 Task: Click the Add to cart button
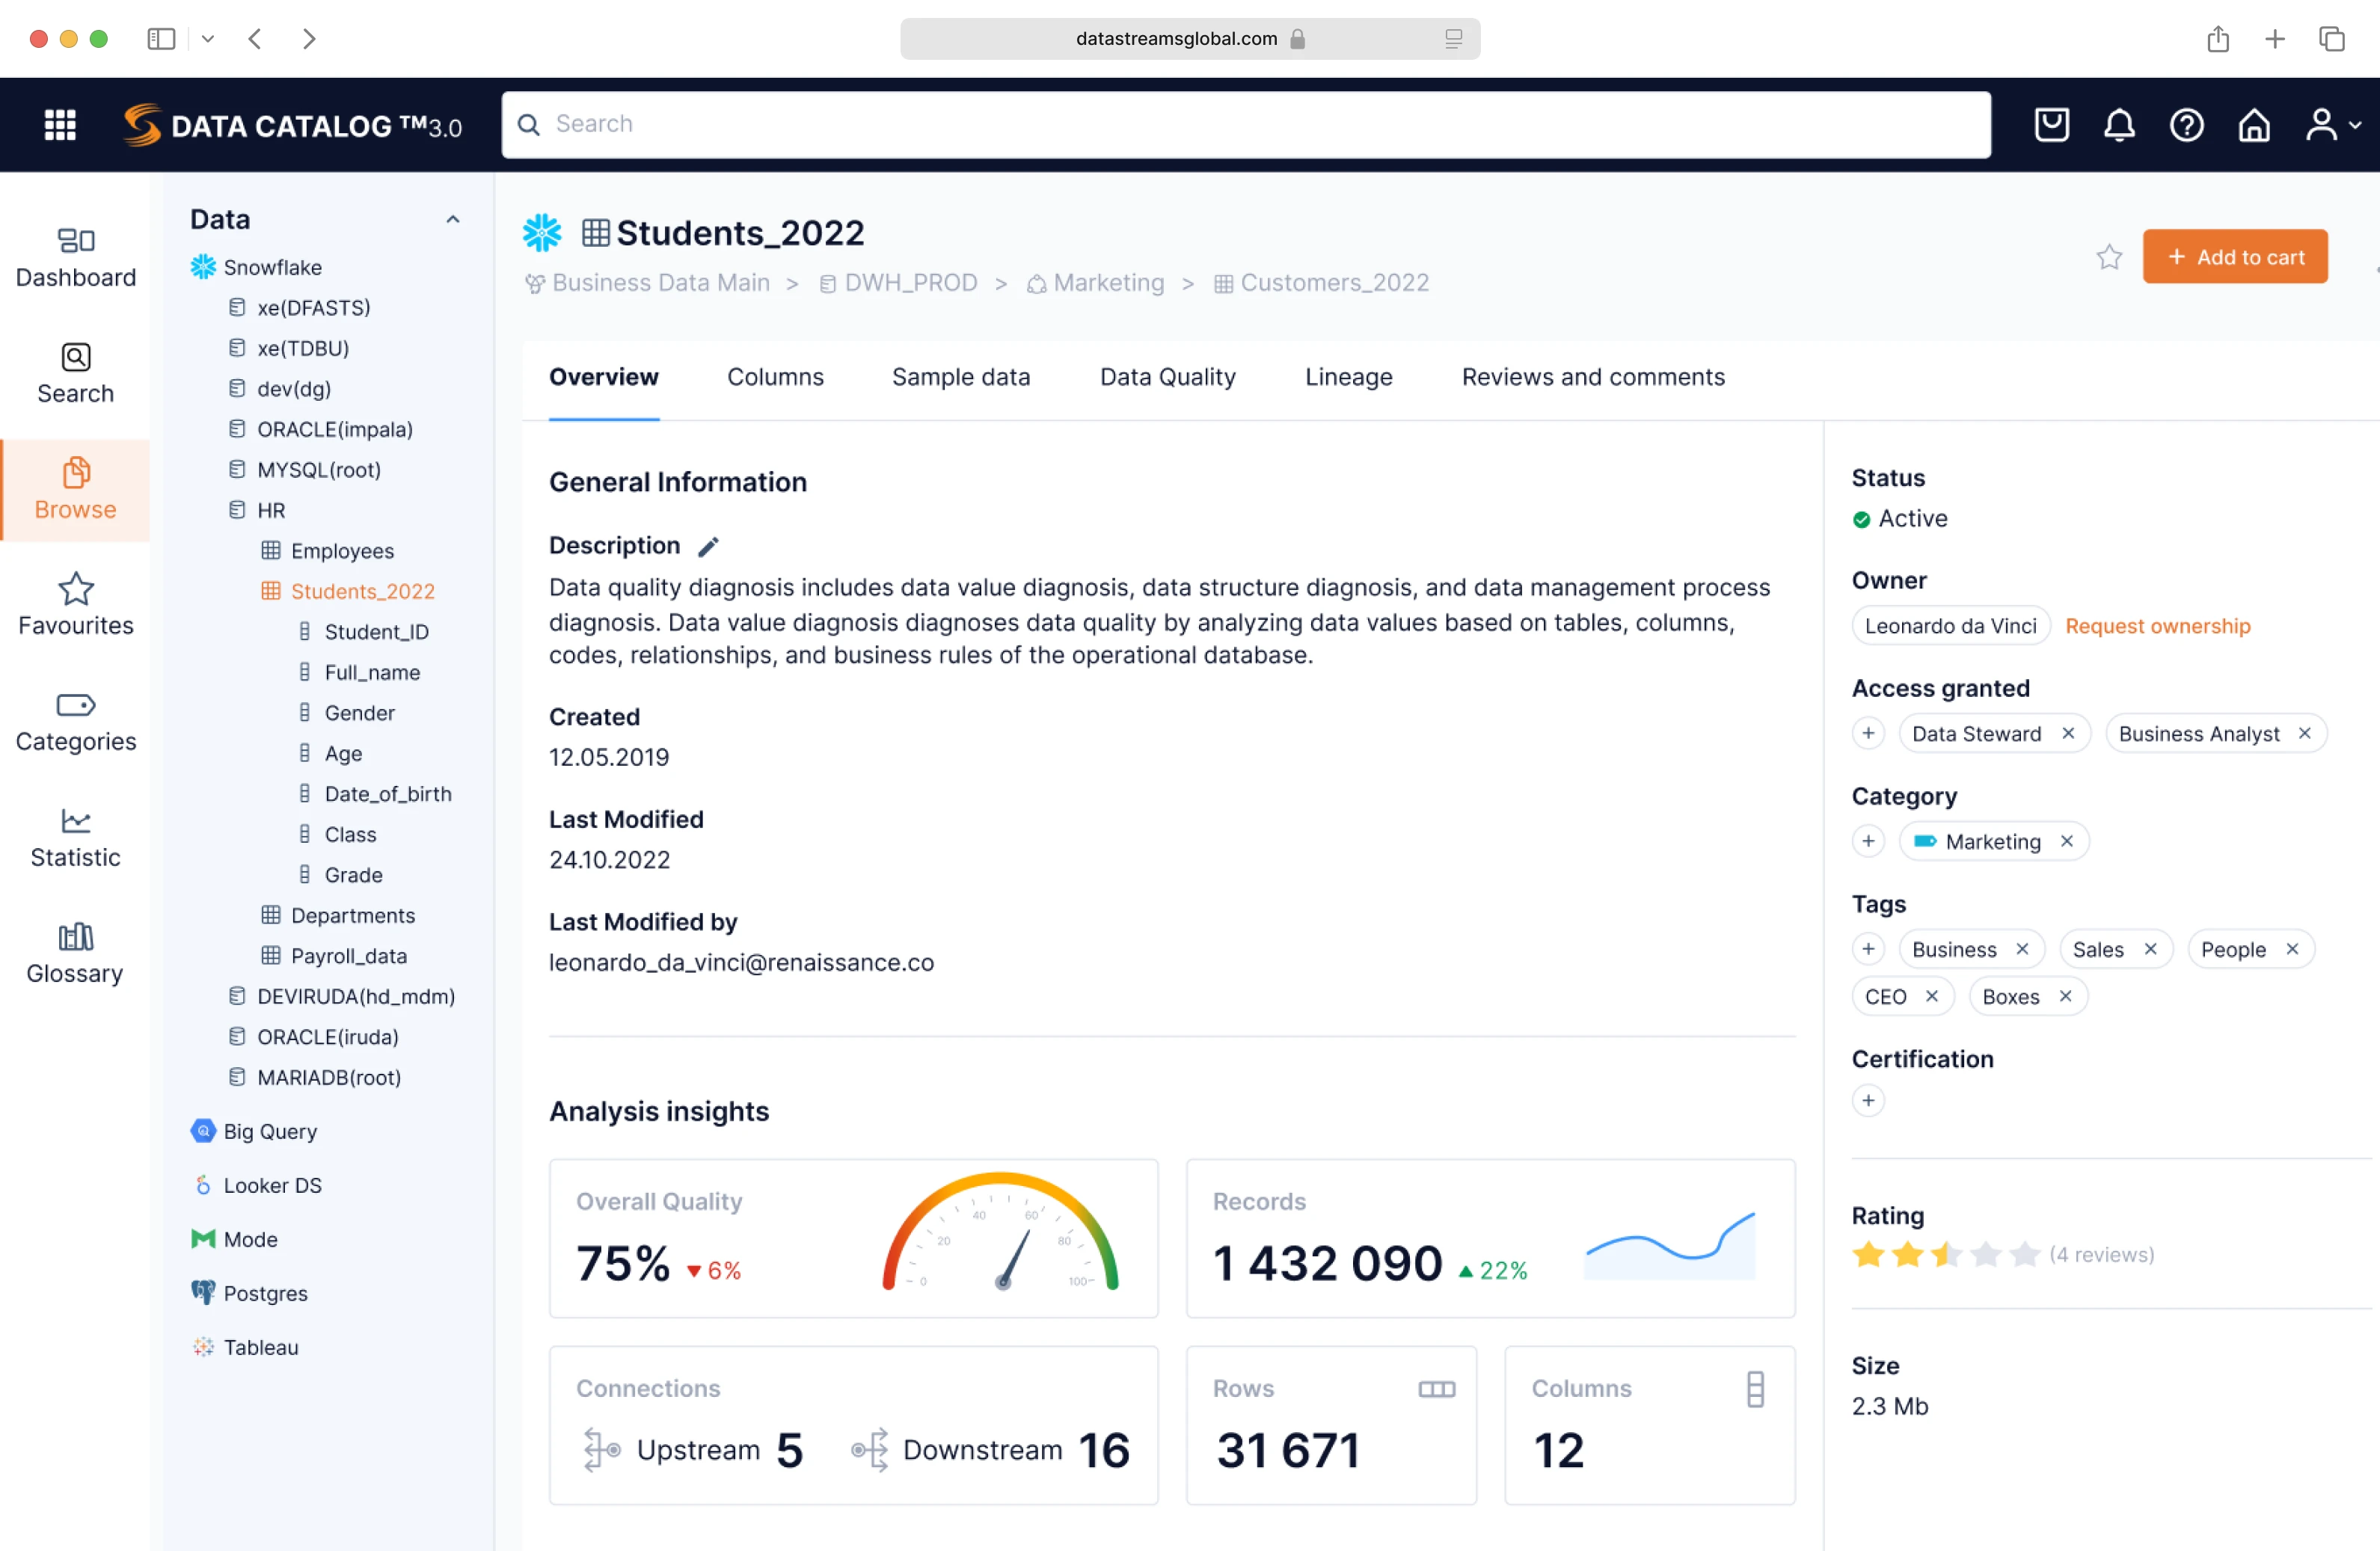coord(2235,257)
